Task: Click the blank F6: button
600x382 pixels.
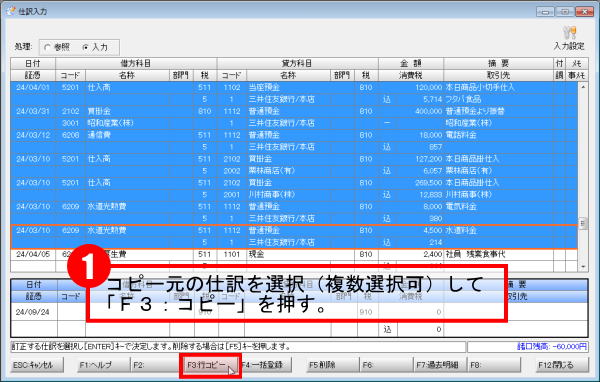Action: (386, 365)
